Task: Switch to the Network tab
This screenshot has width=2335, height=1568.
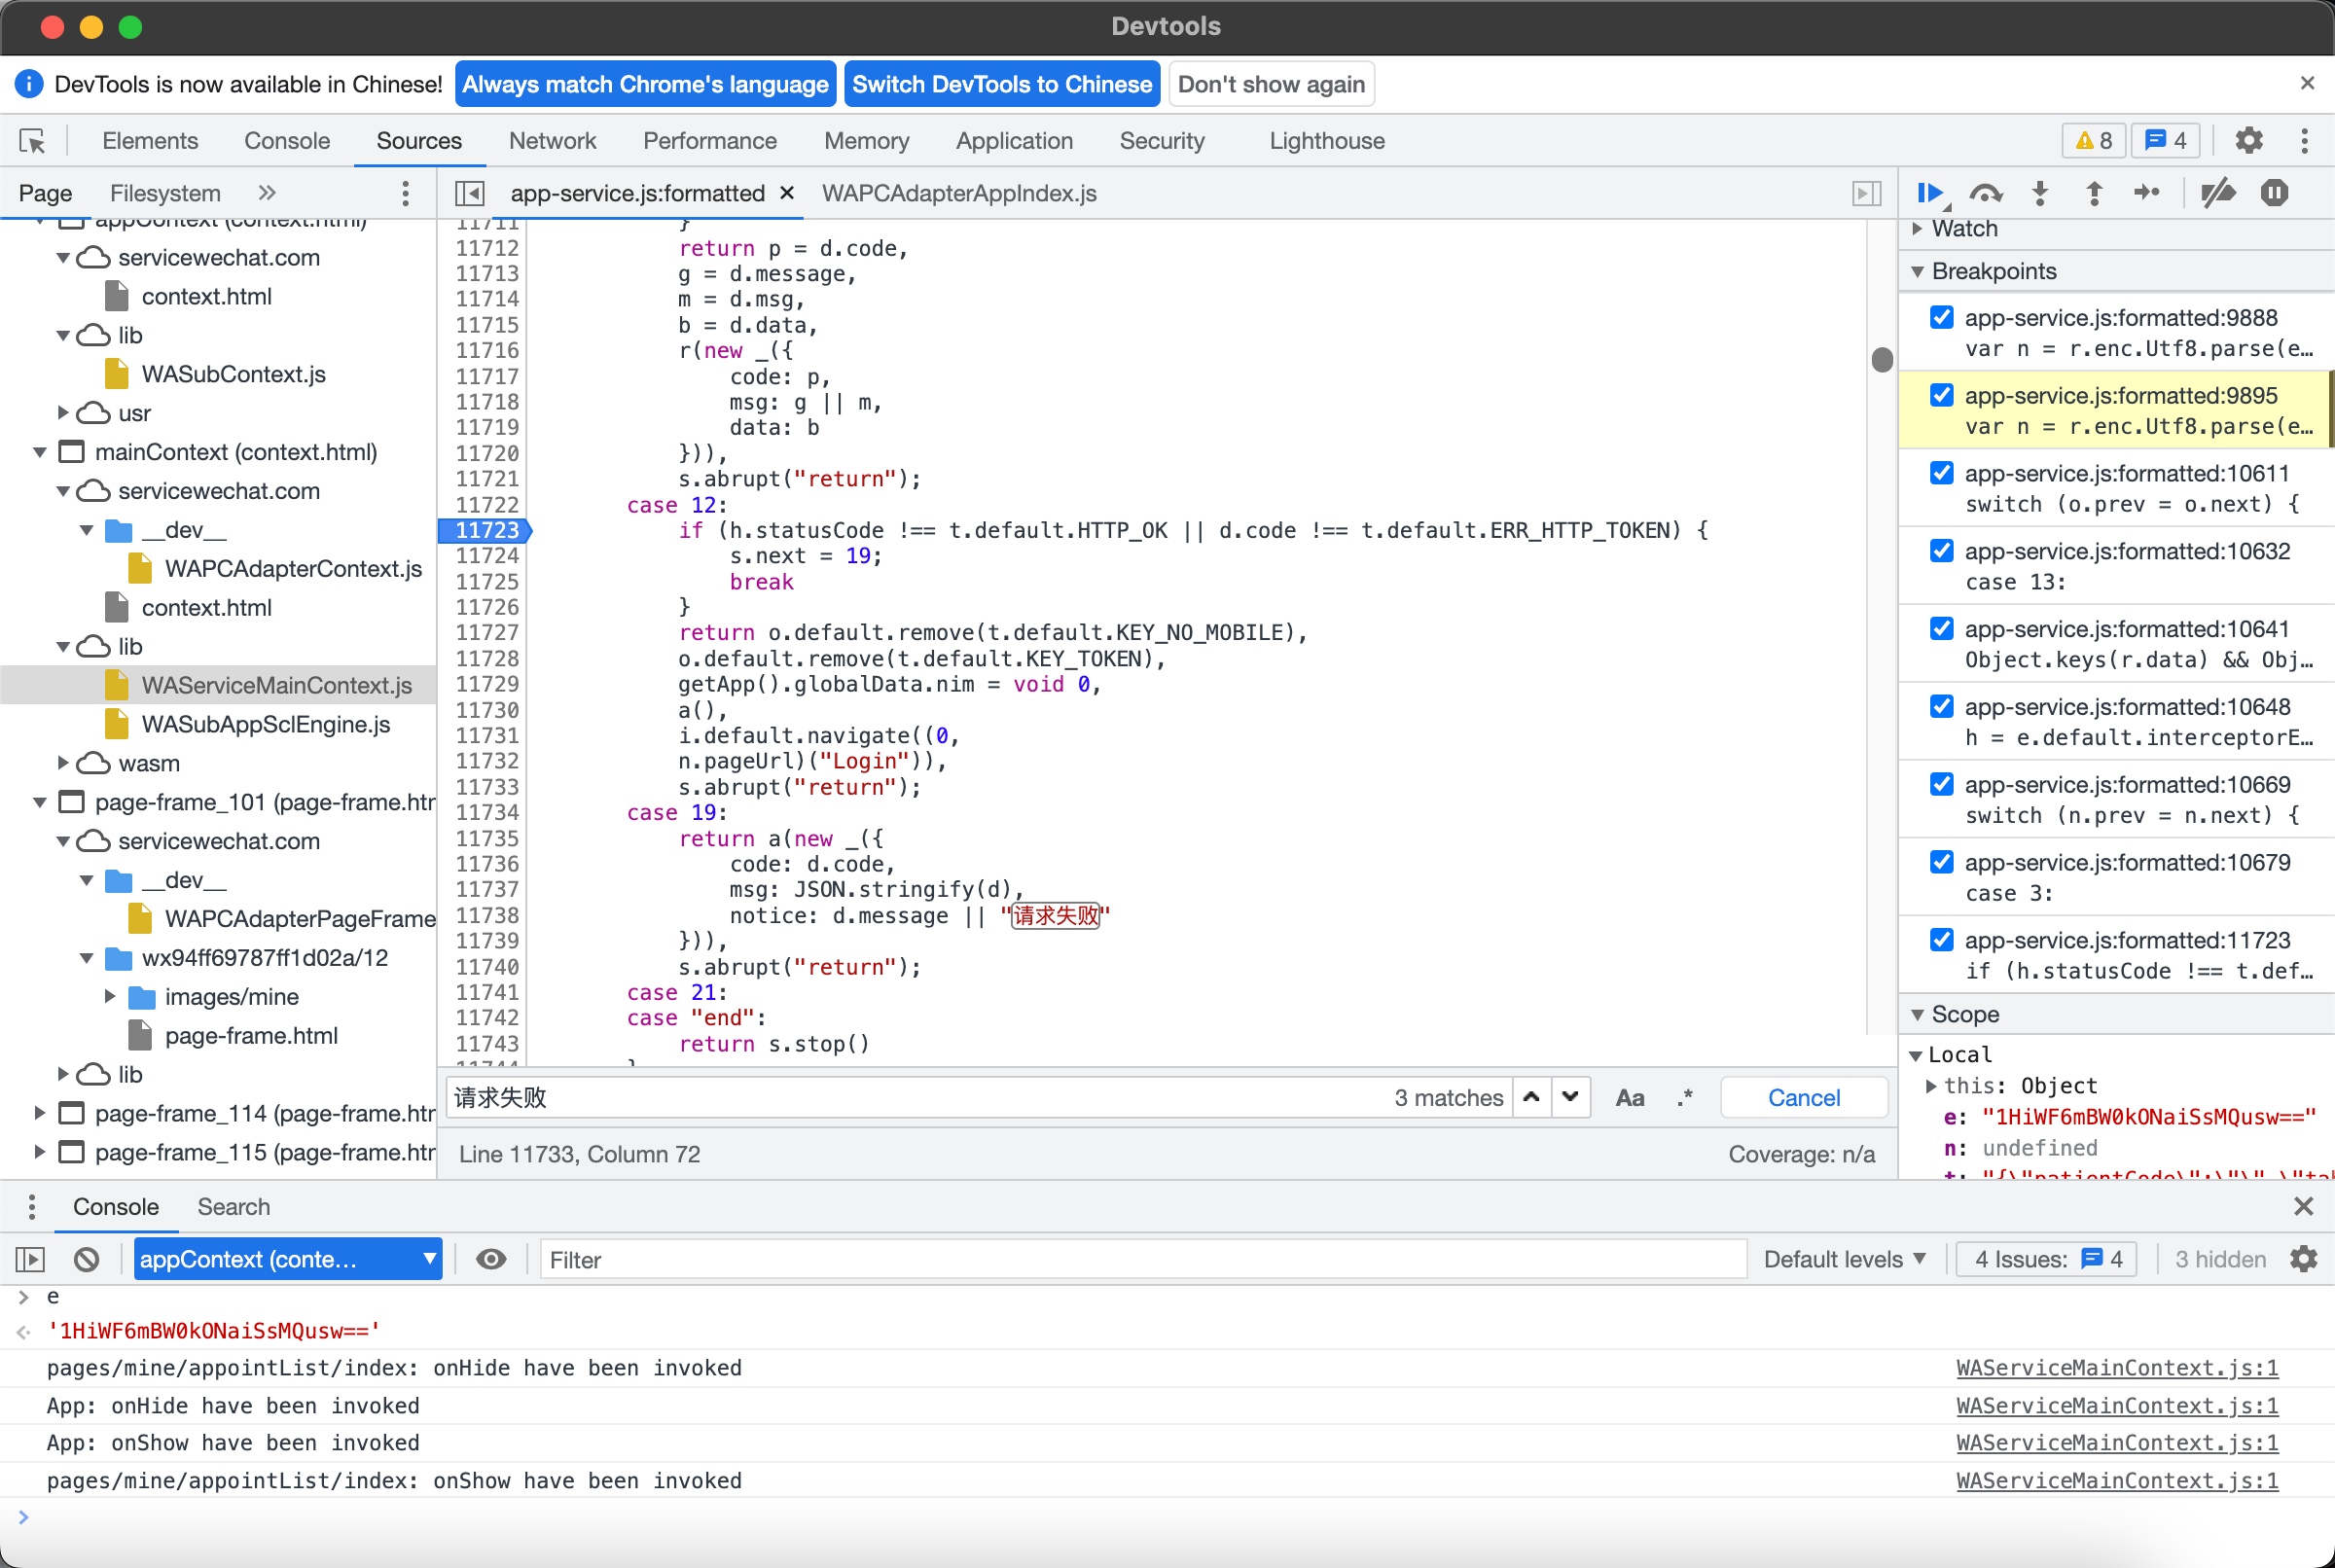Action: [x=552, y=141]
